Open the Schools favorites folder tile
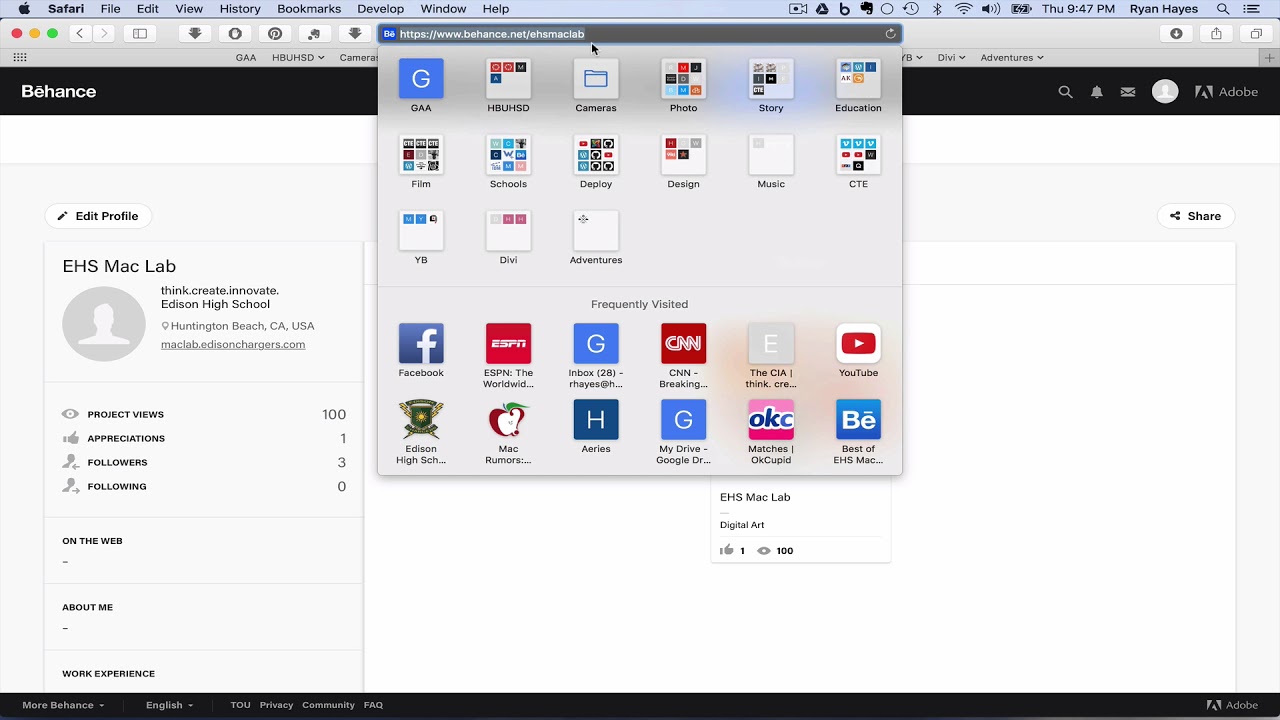This screenshot has width=1280, height=720. 508,155
